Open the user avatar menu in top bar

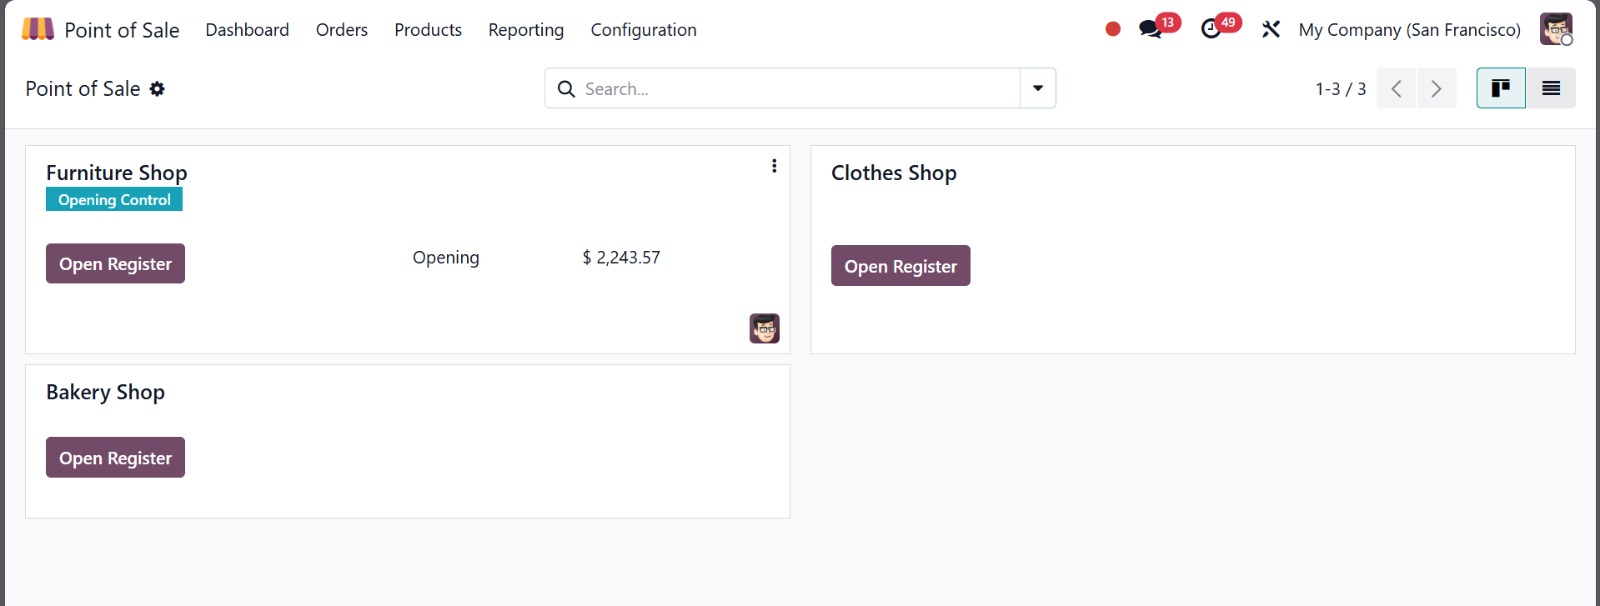pos(1555,29)
